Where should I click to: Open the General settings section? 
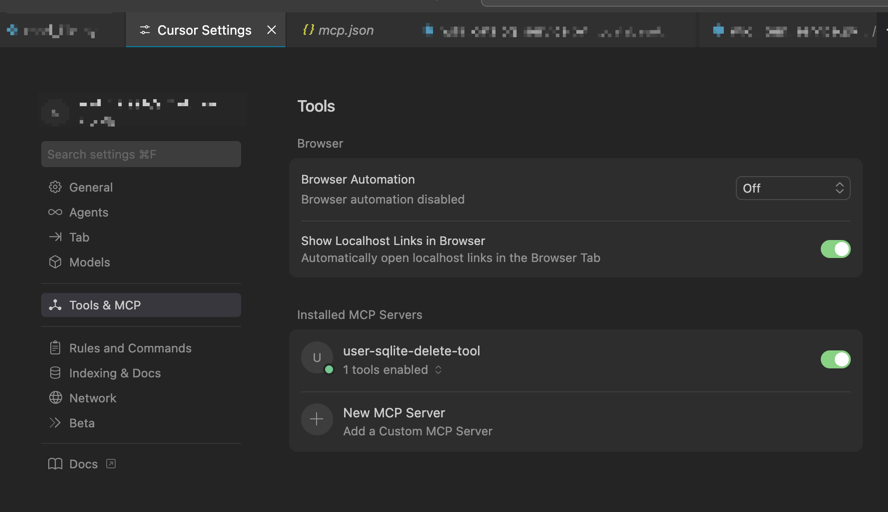click(141, 187)
